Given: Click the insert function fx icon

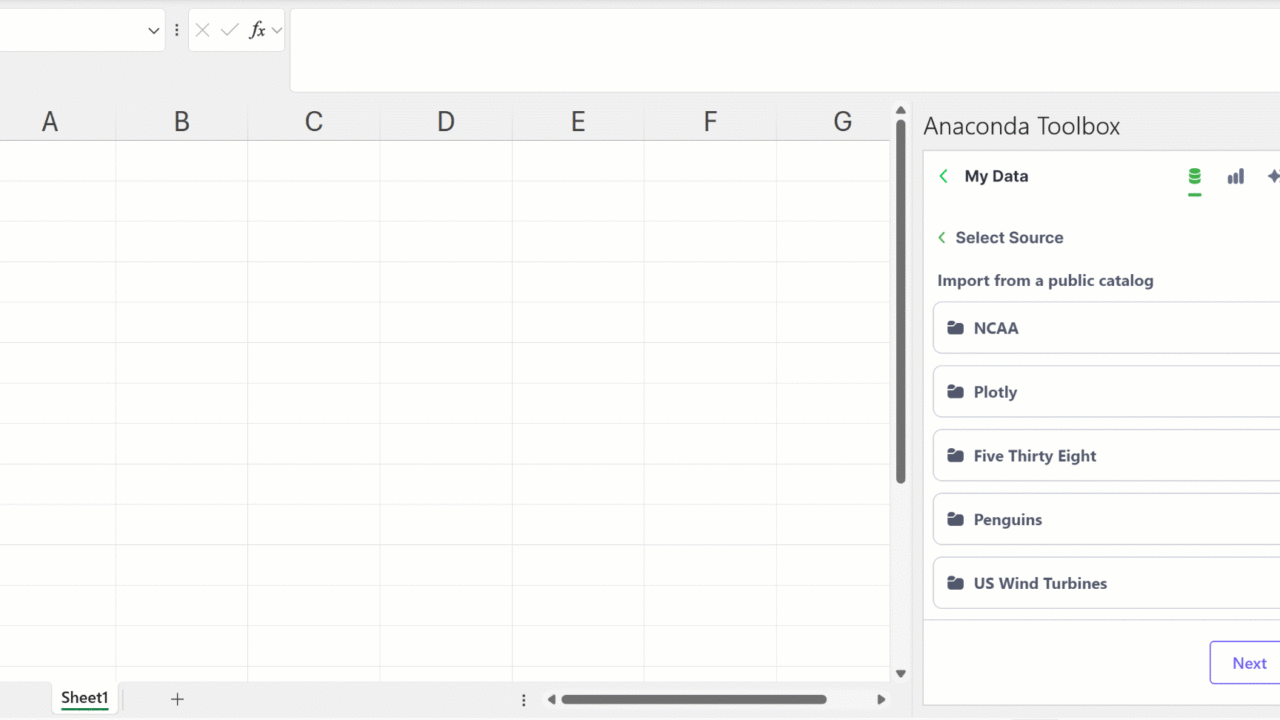Looking at the screenshot, I should (x=257, y=31).
